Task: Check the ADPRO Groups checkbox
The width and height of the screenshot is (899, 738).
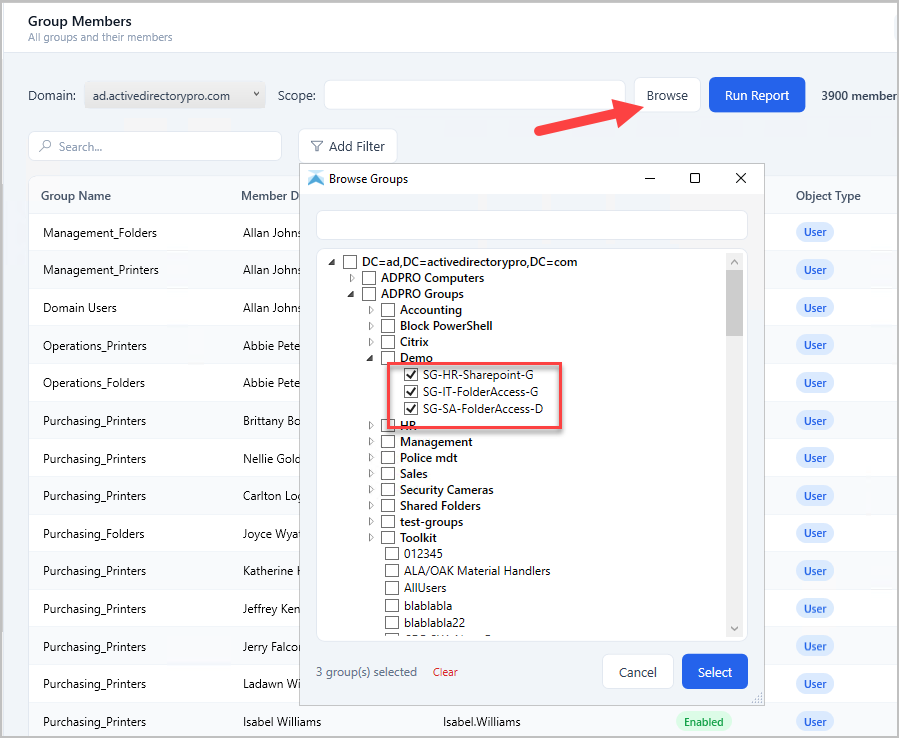Action: (x=369, y=294)
